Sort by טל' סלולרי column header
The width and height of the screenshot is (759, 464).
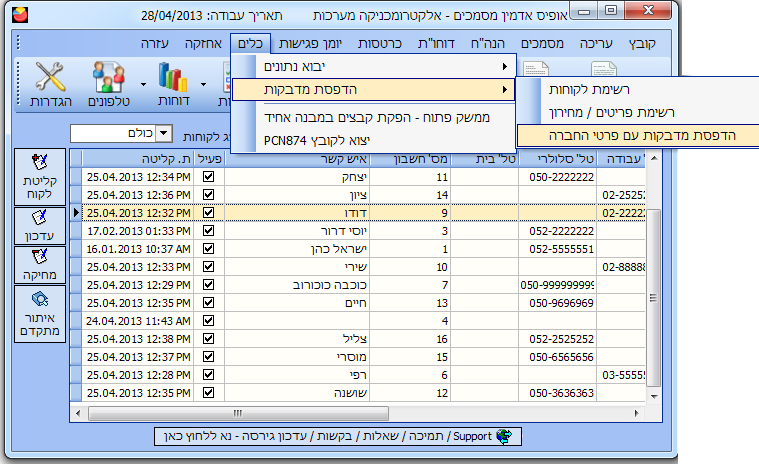click(x=557, y=159)
